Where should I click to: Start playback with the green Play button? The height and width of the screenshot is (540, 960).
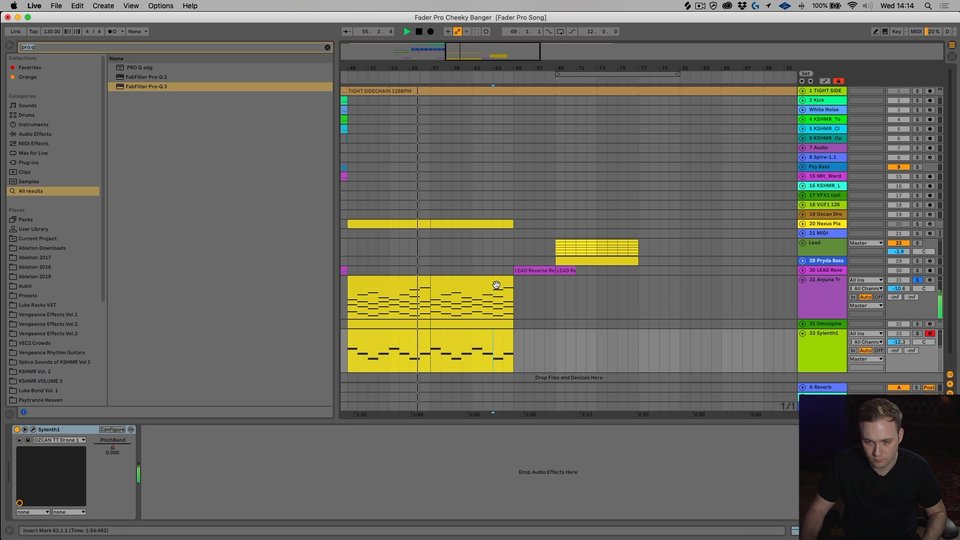click(407, 31)
